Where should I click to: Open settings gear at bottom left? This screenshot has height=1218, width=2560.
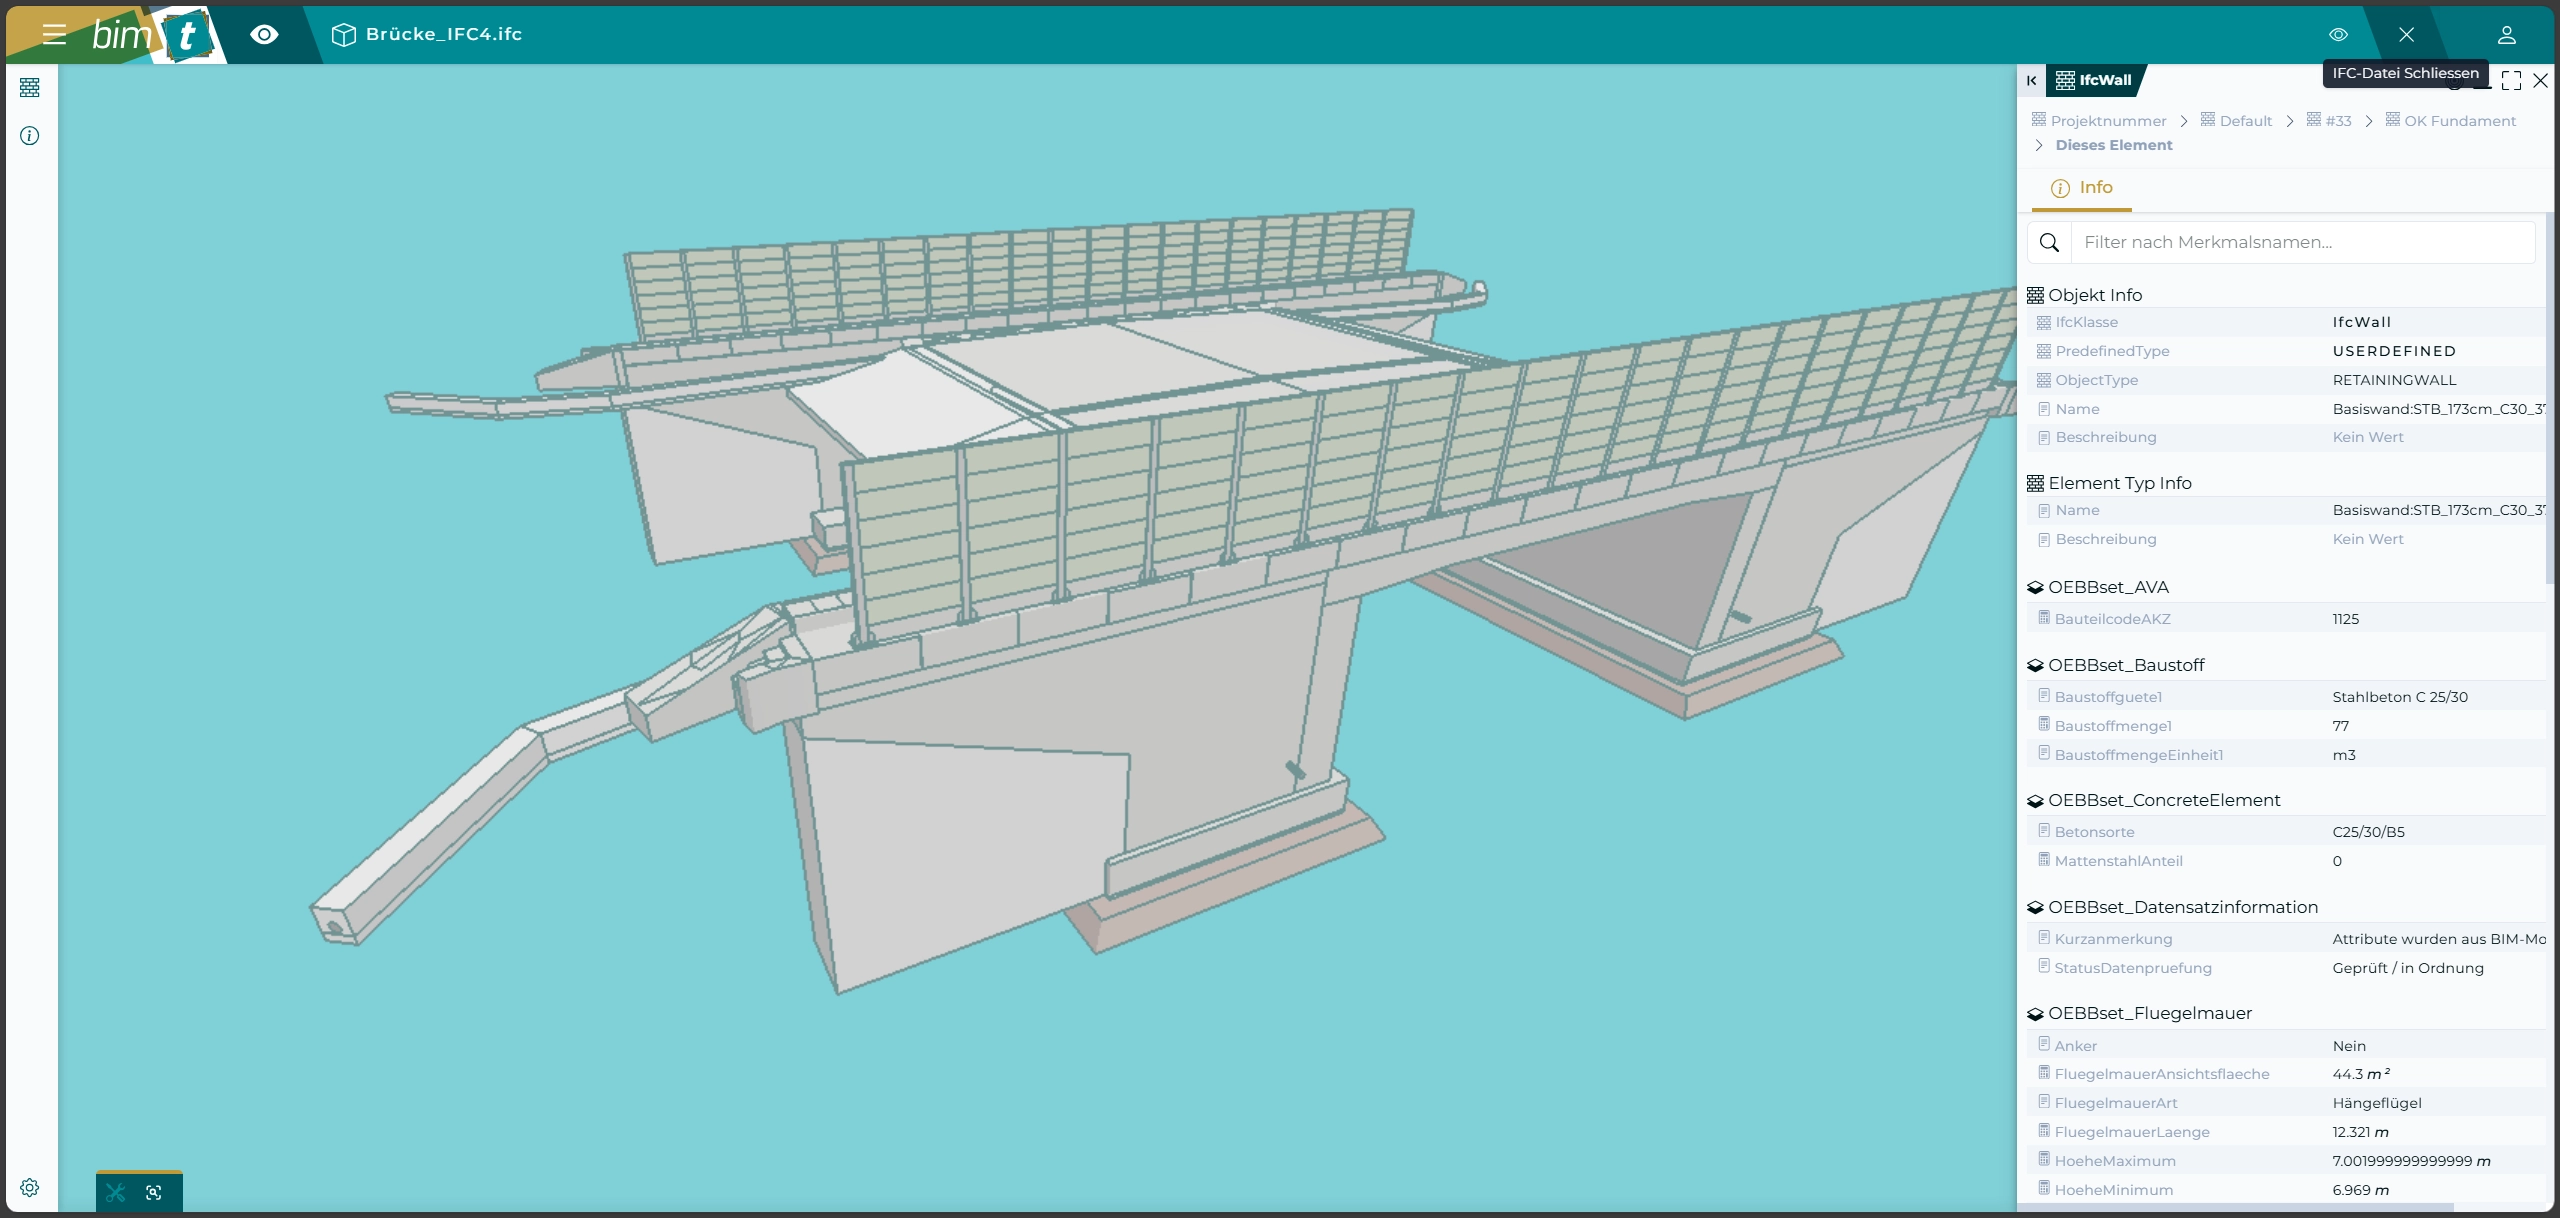pos(30,1188)
